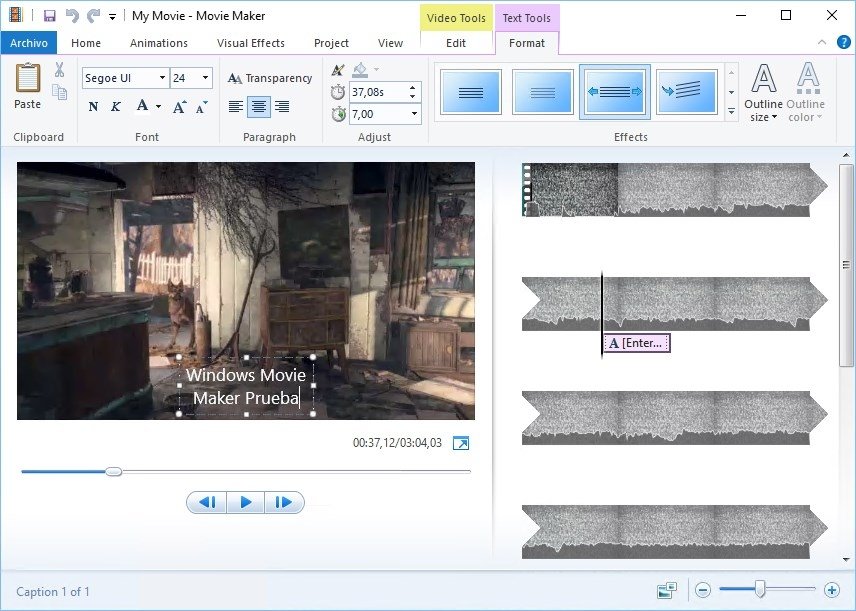The width and height of the screenshot is (856, 611).
Task: Open the Visual Effects tab
Action: (x=251, y=43)
